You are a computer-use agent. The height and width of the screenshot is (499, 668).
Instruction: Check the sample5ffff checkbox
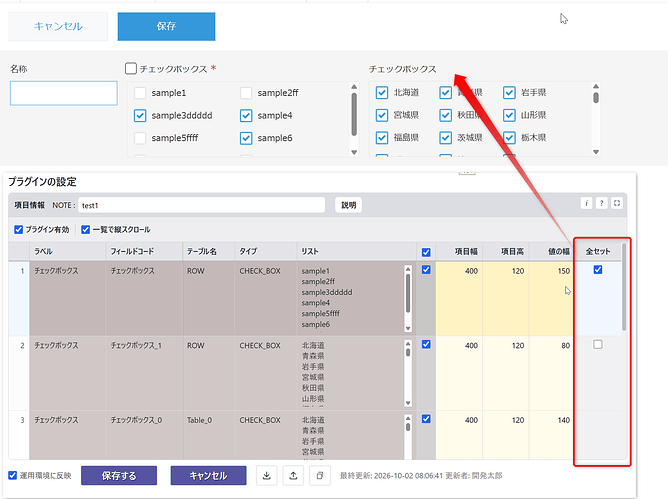click(x=140, y=138)
